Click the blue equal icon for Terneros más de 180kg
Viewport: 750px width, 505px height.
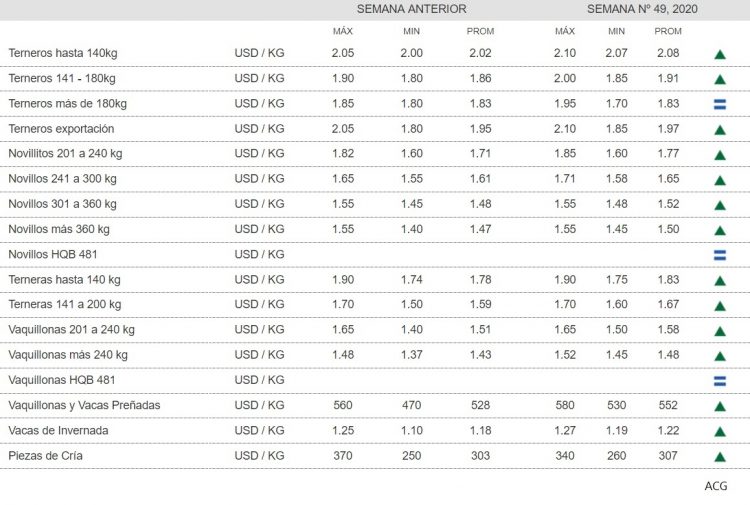pyautogui.click(x=719, y=104)
